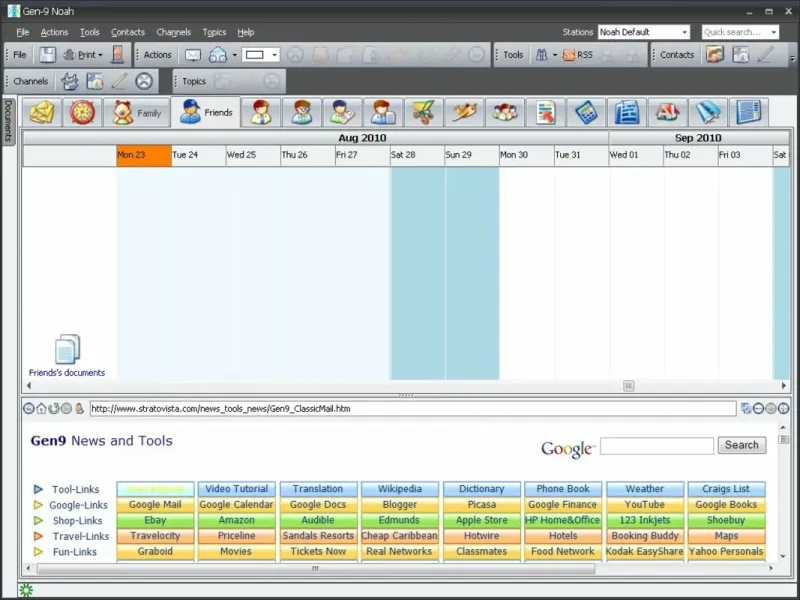The width and height of the screenshot is (800, 600).
Task: Click the browser refresh icon
Action: point(54,408)
